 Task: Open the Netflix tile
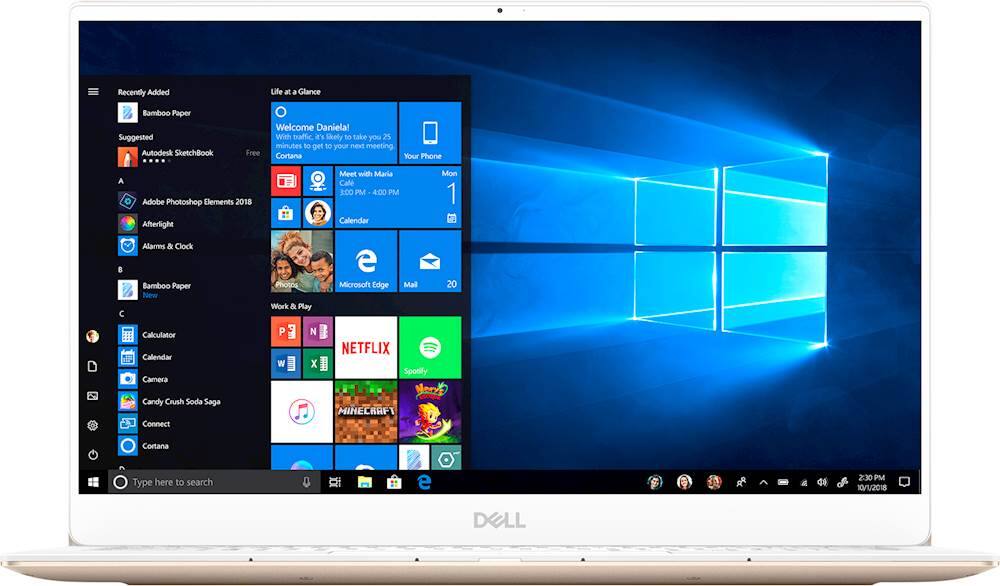pyautogui.click(x=365, y=347)
